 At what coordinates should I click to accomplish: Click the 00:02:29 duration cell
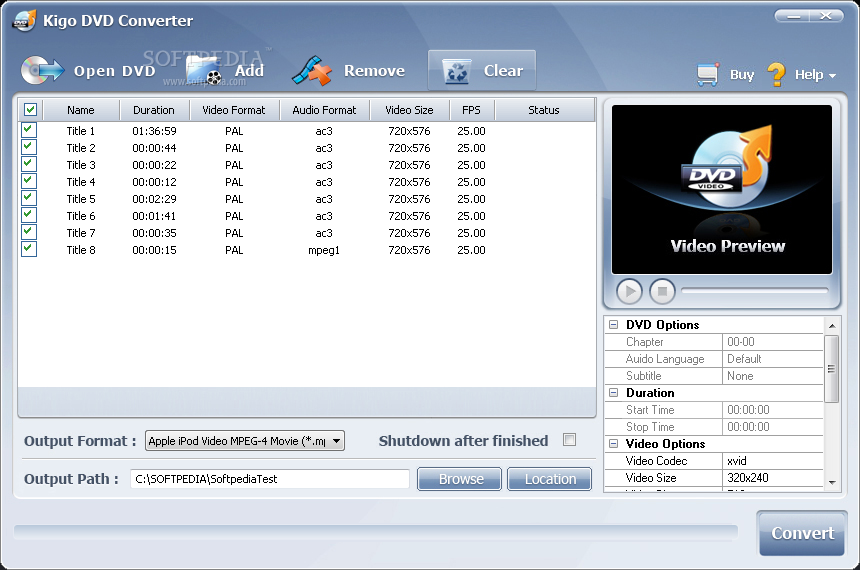point(154,199)
